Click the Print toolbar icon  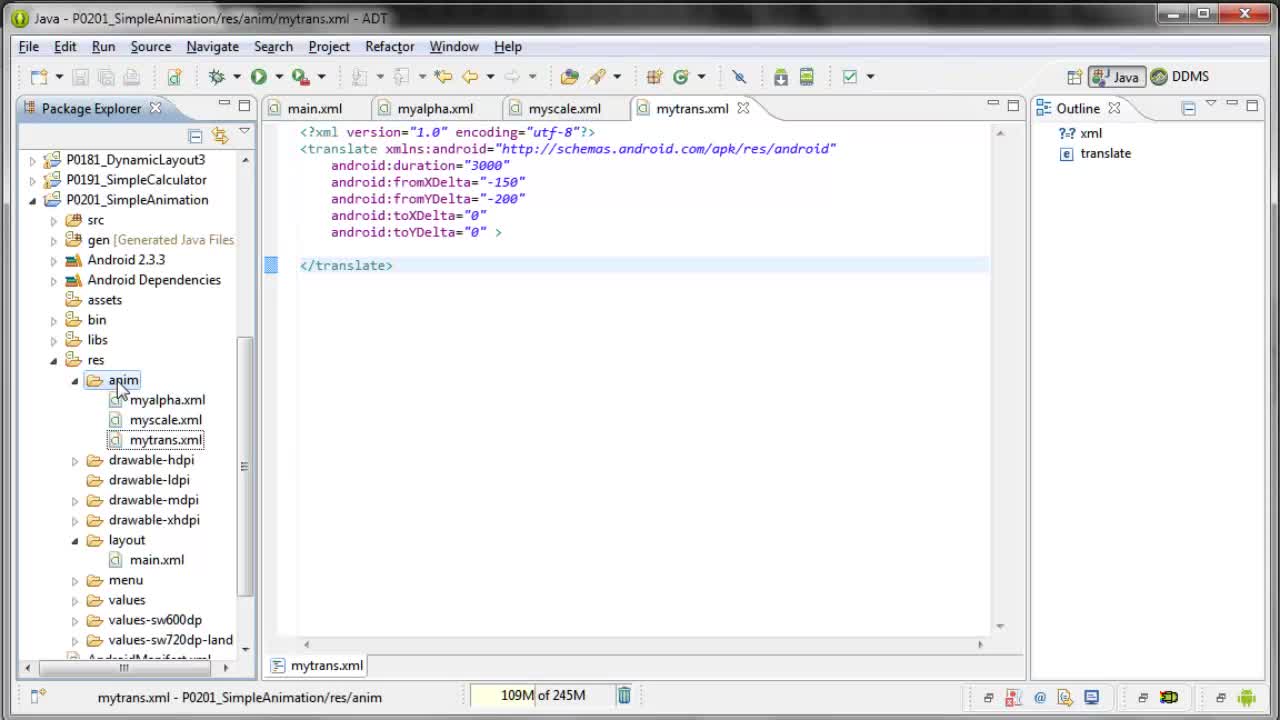click(x=131, y=77)
